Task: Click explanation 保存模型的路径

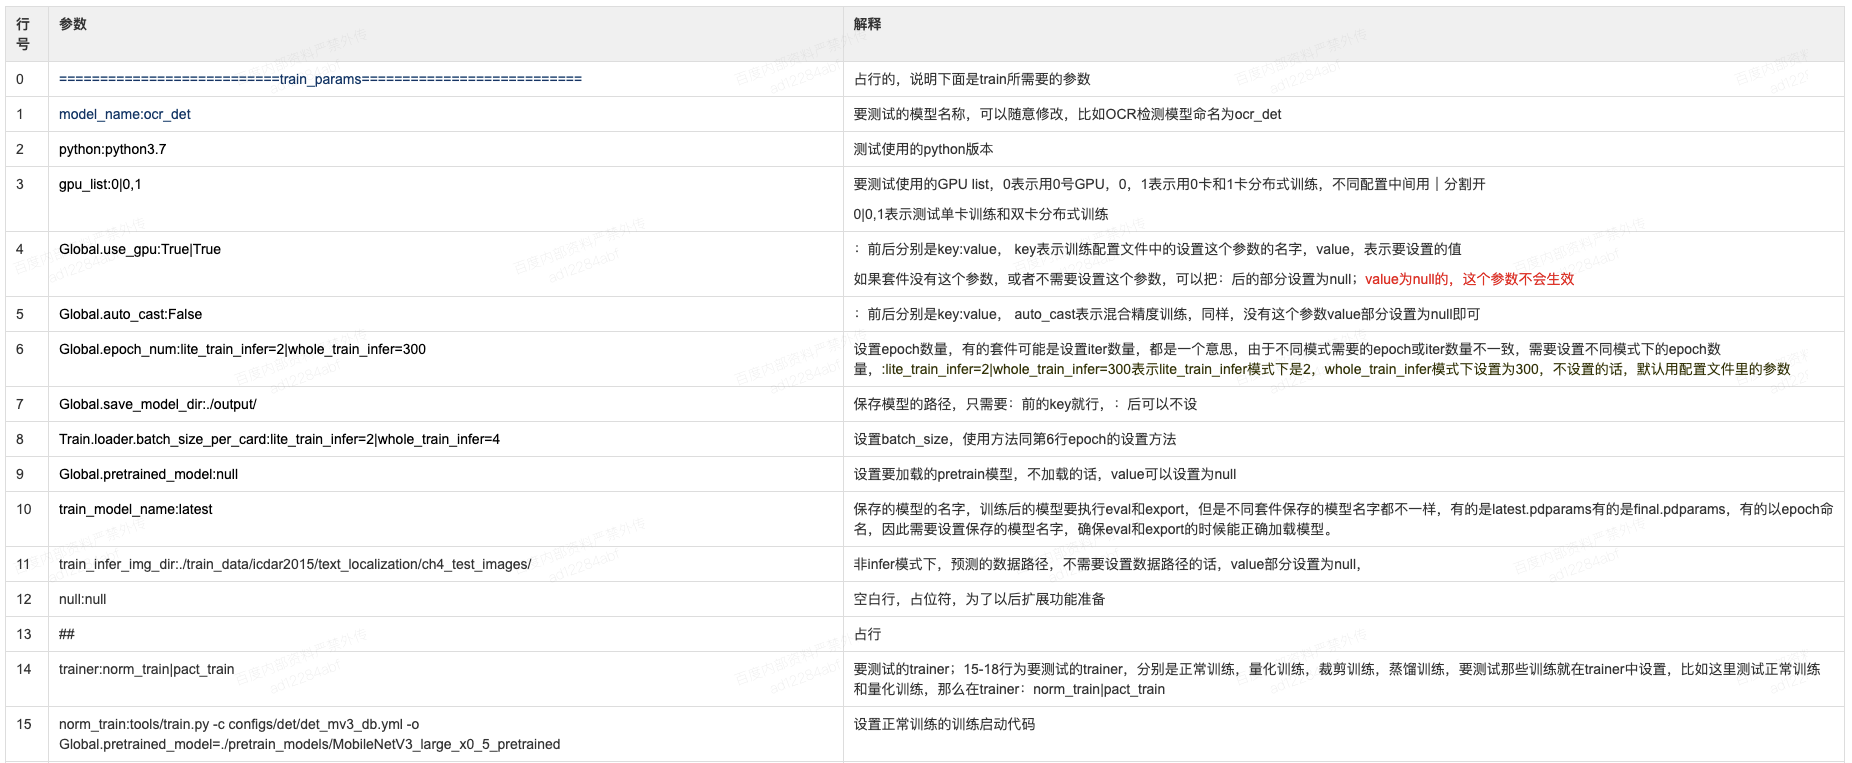Action: tap(1025, 404)
